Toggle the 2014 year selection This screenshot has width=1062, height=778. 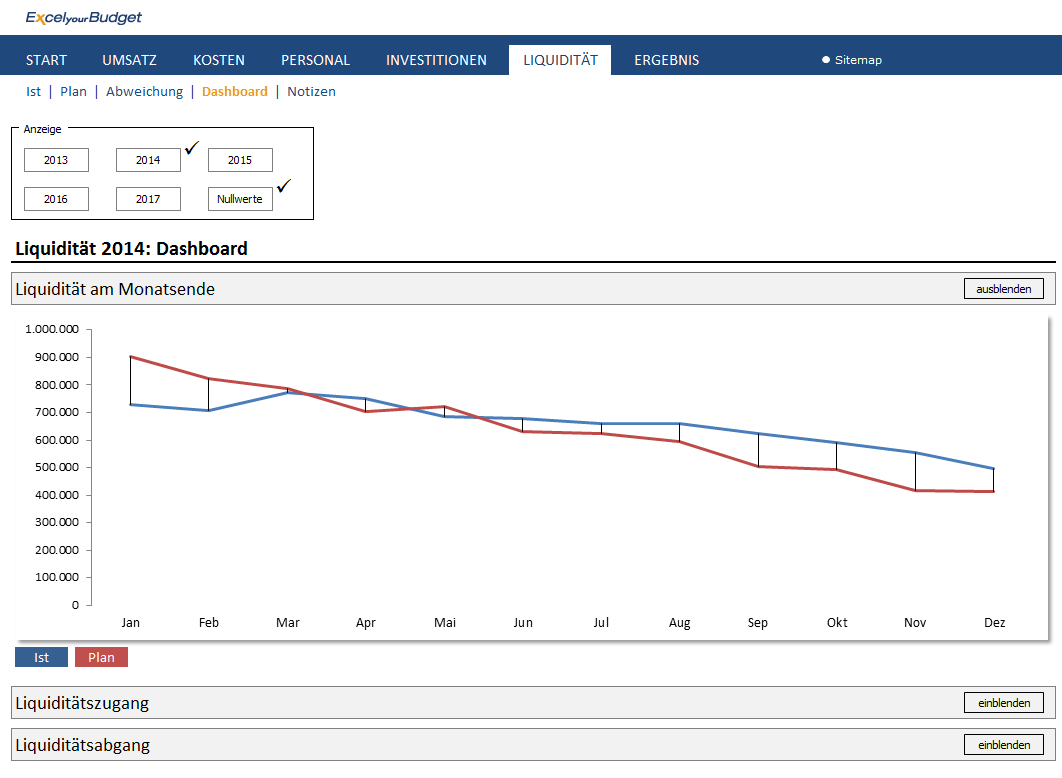(148, 160)
